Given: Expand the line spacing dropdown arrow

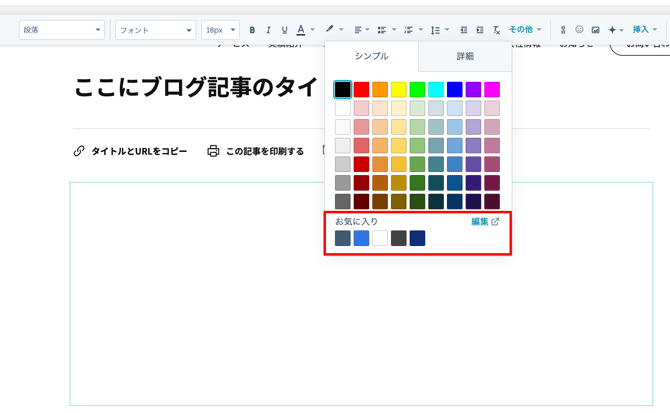Looking at the screenshot, I should [x=447, y=29].
